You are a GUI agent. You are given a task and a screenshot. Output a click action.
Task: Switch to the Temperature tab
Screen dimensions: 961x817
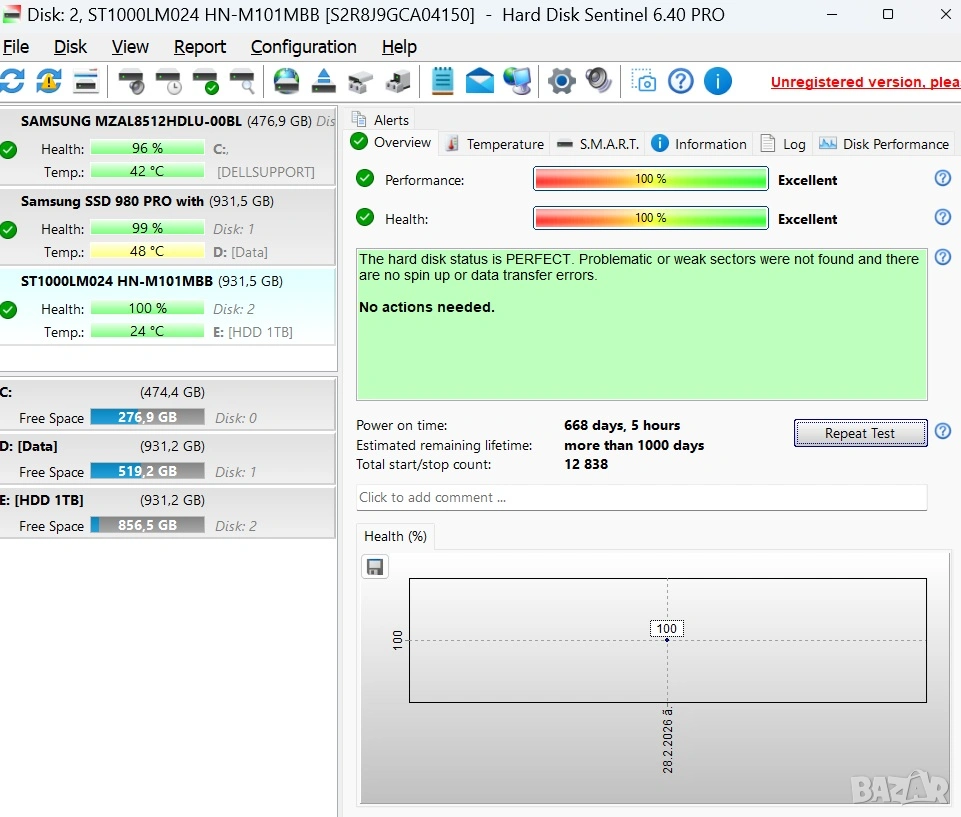tap(495, 144)
